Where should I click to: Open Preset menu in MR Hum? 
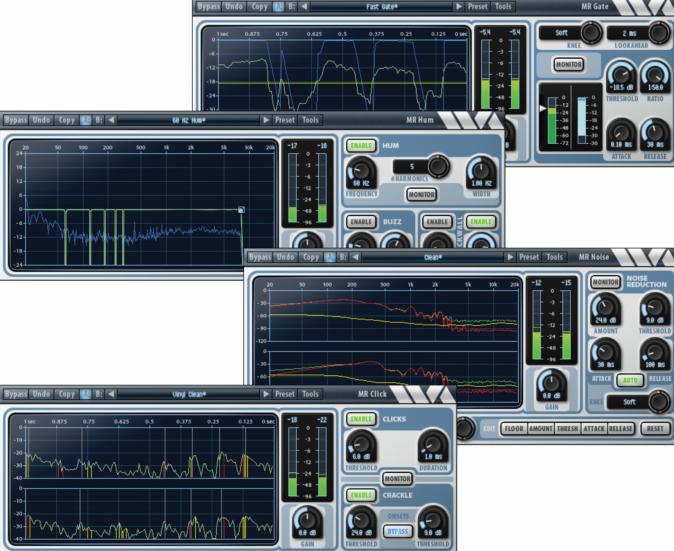tap(285, 120)
